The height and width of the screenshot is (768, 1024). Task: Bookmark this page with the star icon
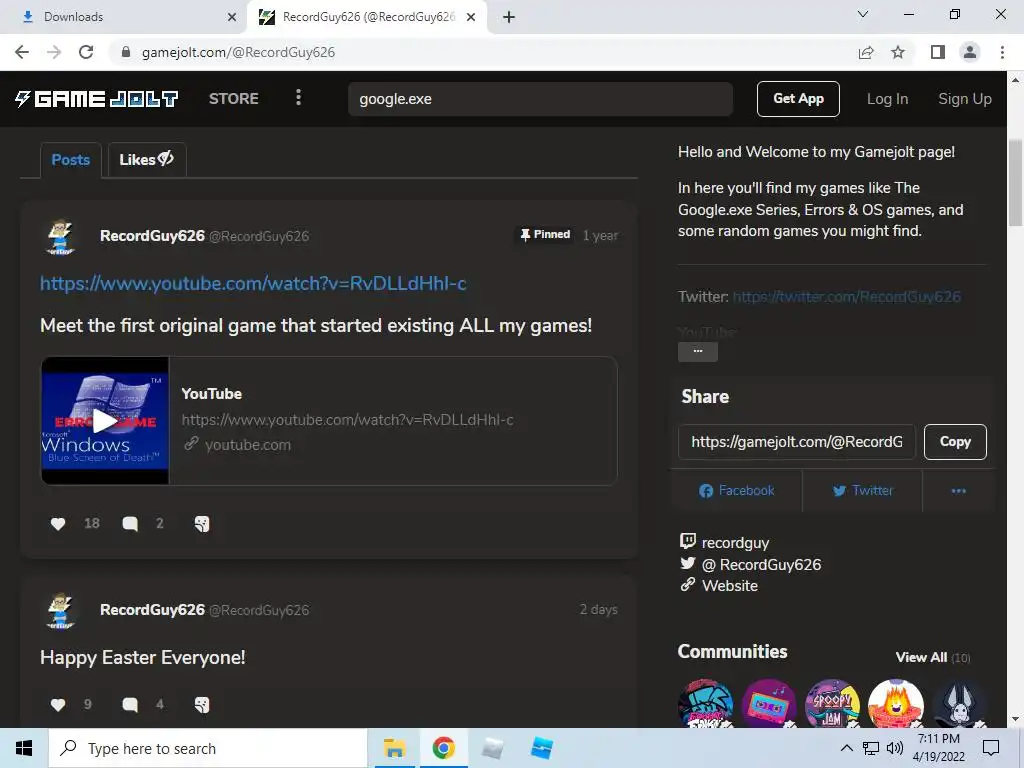click(x=898, y=52)
